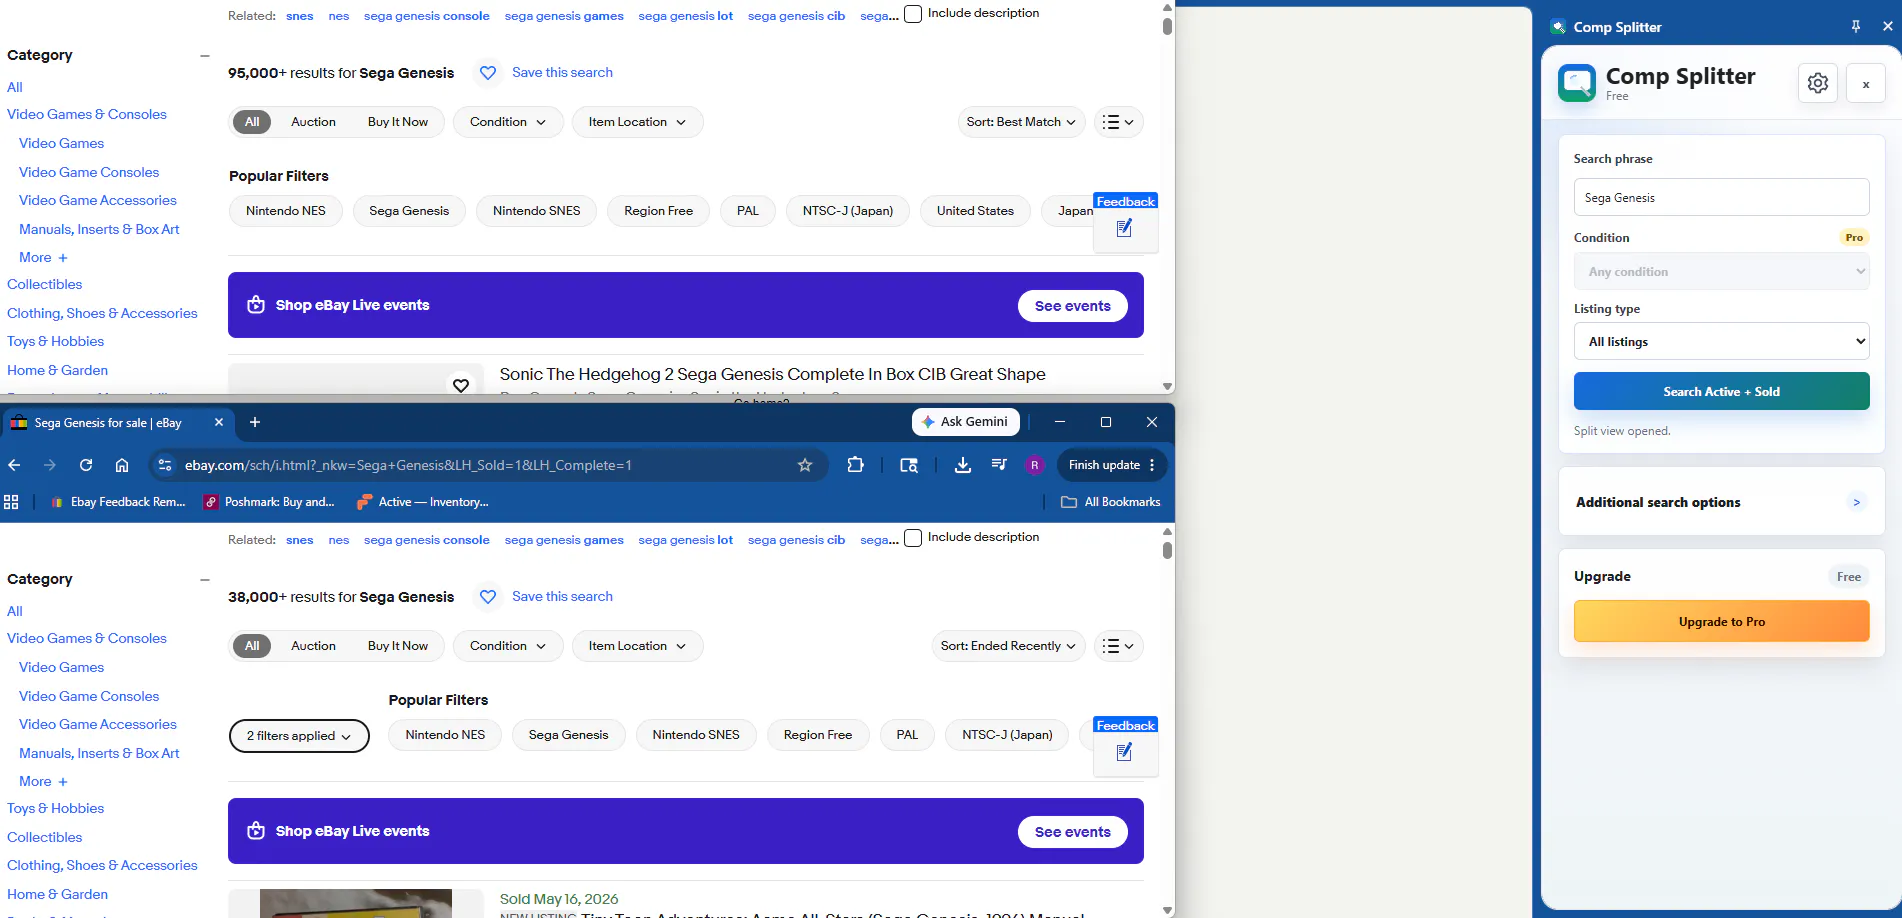This screenshot has height=918, width=1902.
Task: Open Ask Gemini
Action: click(966, 422)
